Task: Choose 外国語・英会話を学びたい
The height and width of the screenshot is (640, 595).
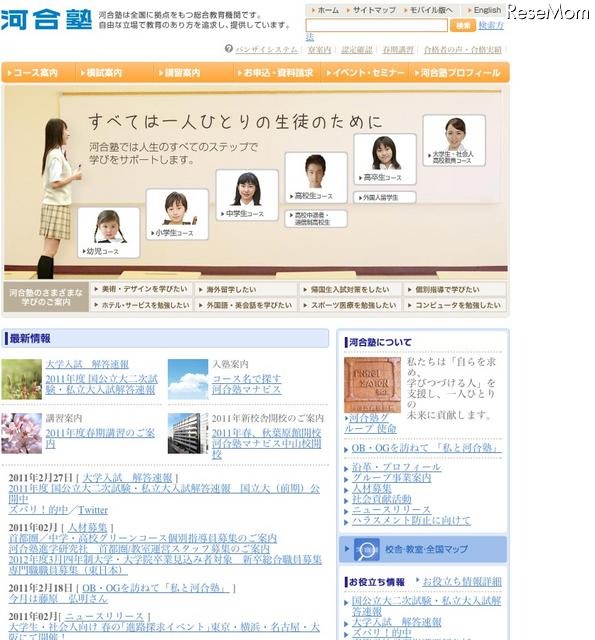Action: click(246, 305)
